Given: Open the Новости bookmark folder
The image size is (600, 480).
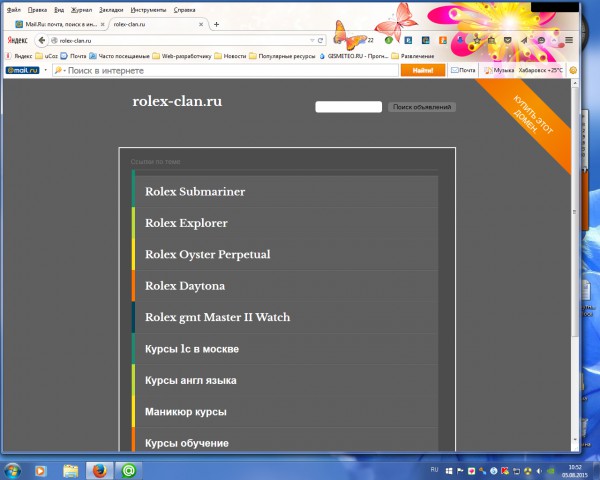Looking at the screenshot, I should pyautogui.click(x=230, y=56).
